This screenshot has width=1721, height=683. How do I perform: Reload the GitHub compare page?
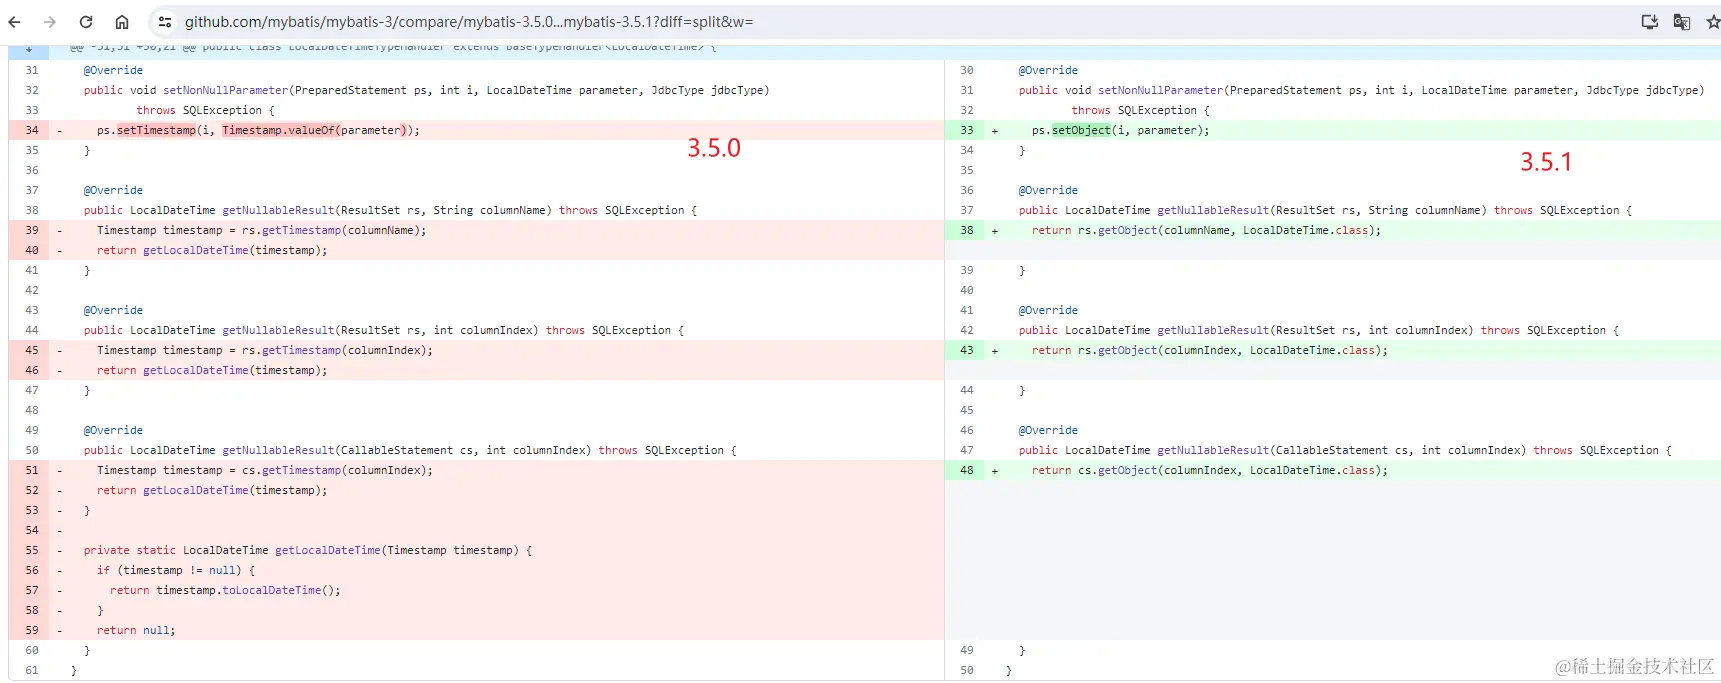pos(86,22)
